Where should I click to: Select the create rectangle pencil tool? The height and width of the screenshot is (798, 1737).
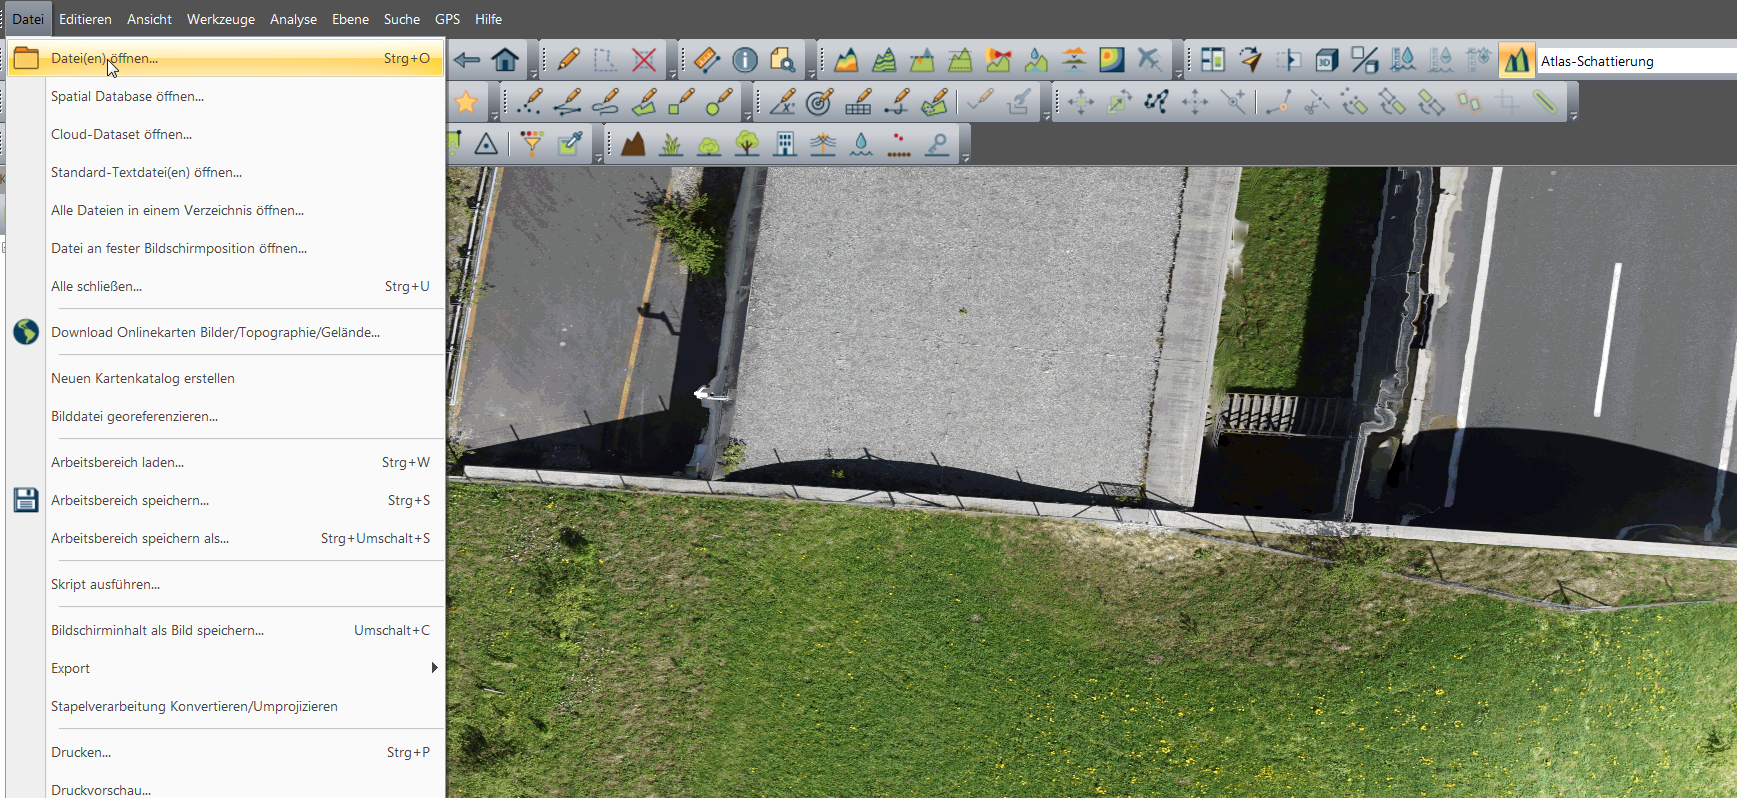tap(682, 102)
